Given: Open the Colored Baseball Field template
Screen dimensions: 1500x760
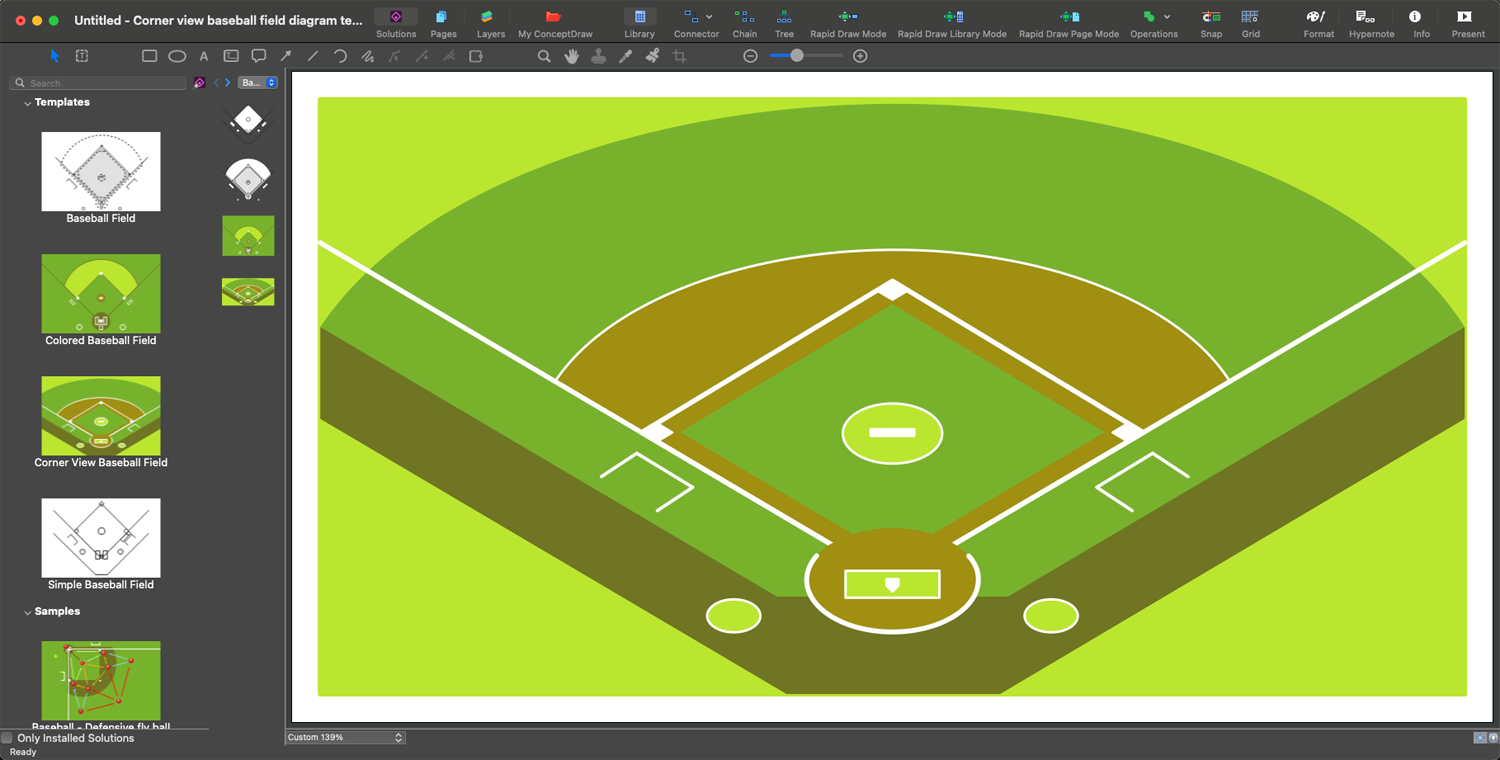Looking at the screenshot, I should click(x=101, y=300).
